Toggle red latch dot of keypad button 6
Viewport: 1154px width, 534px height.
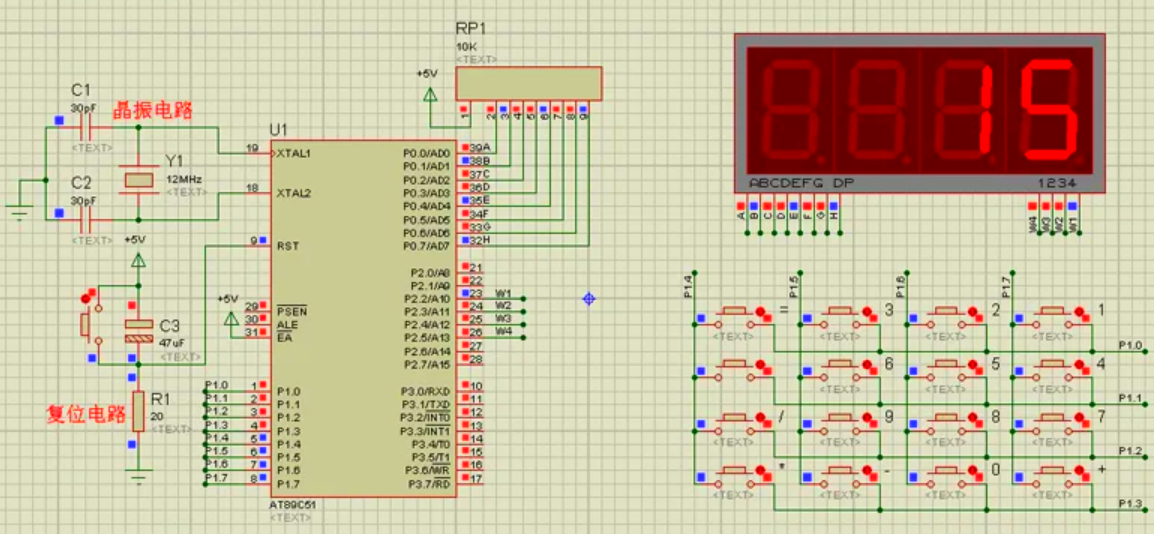[868, 366]
